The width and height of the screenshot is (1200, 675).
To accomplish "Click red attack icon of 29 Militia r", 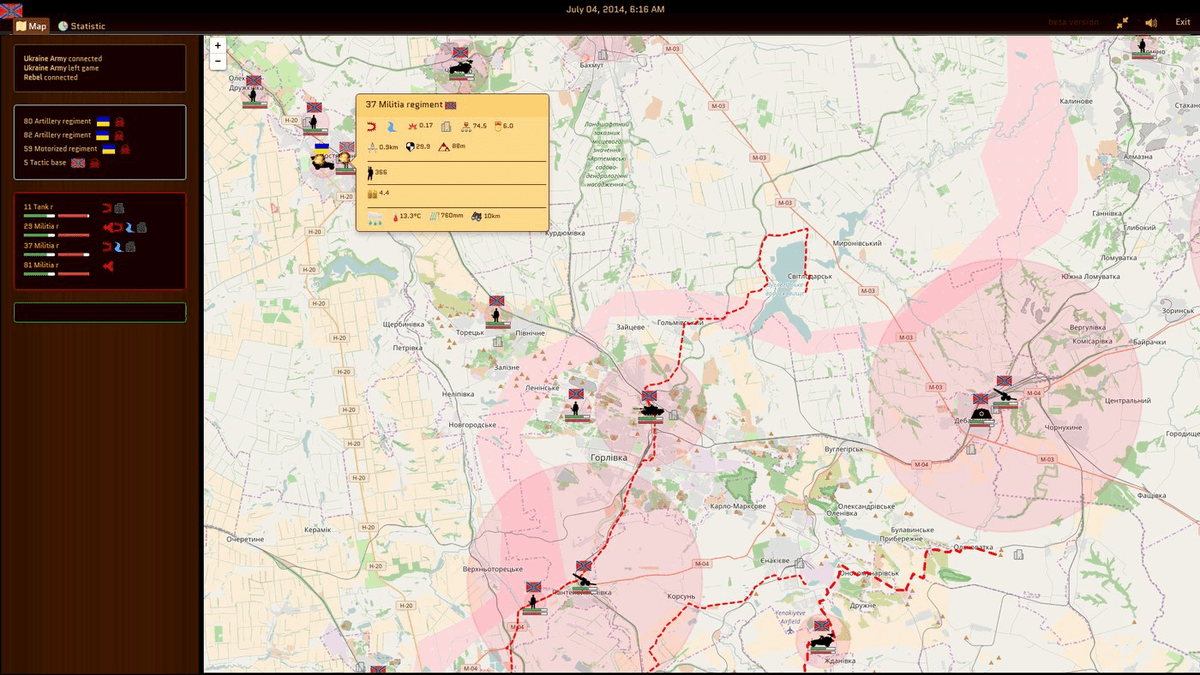I will (x=109, y=227).
